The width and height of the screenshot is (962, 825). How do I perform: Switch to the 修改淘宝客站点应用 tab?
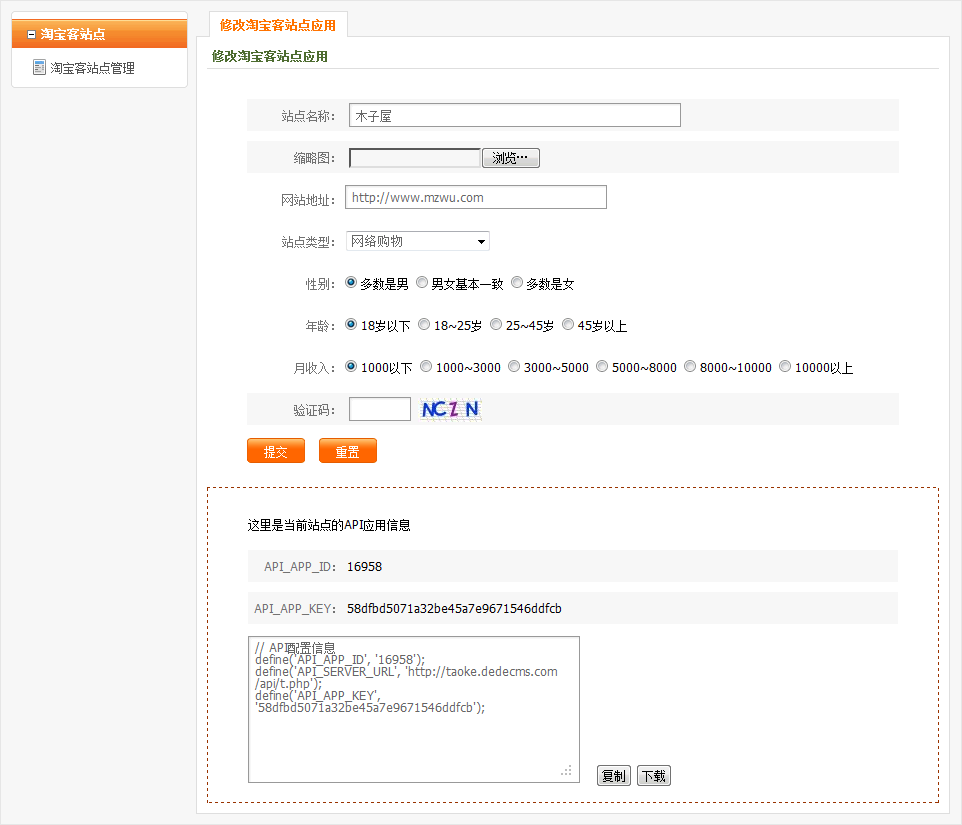[x=278, y=25]
